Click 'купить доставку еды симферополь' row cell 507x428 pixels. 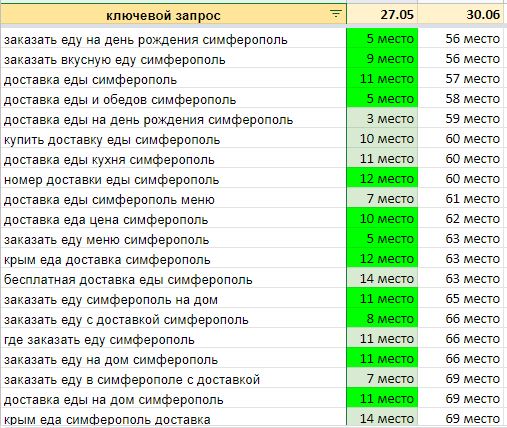(173, 139)
